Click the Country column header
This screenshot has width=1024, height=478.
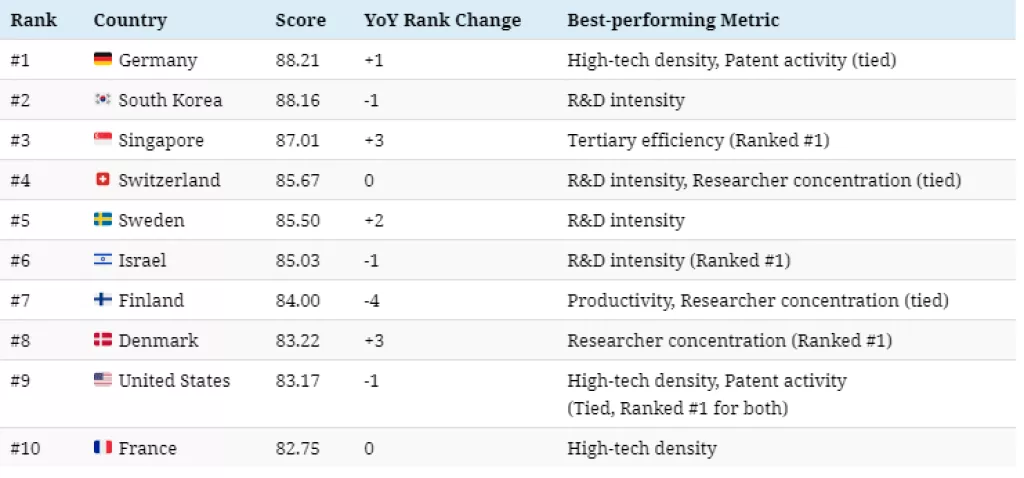130,20
